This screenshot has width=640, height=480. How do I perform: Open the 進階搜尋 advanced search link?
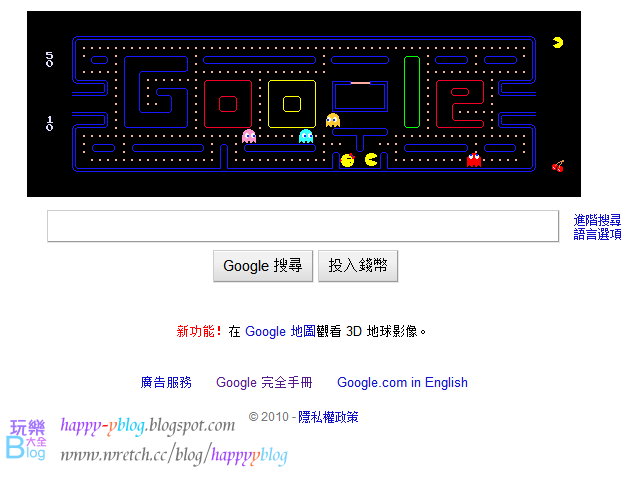click(597, 220)
